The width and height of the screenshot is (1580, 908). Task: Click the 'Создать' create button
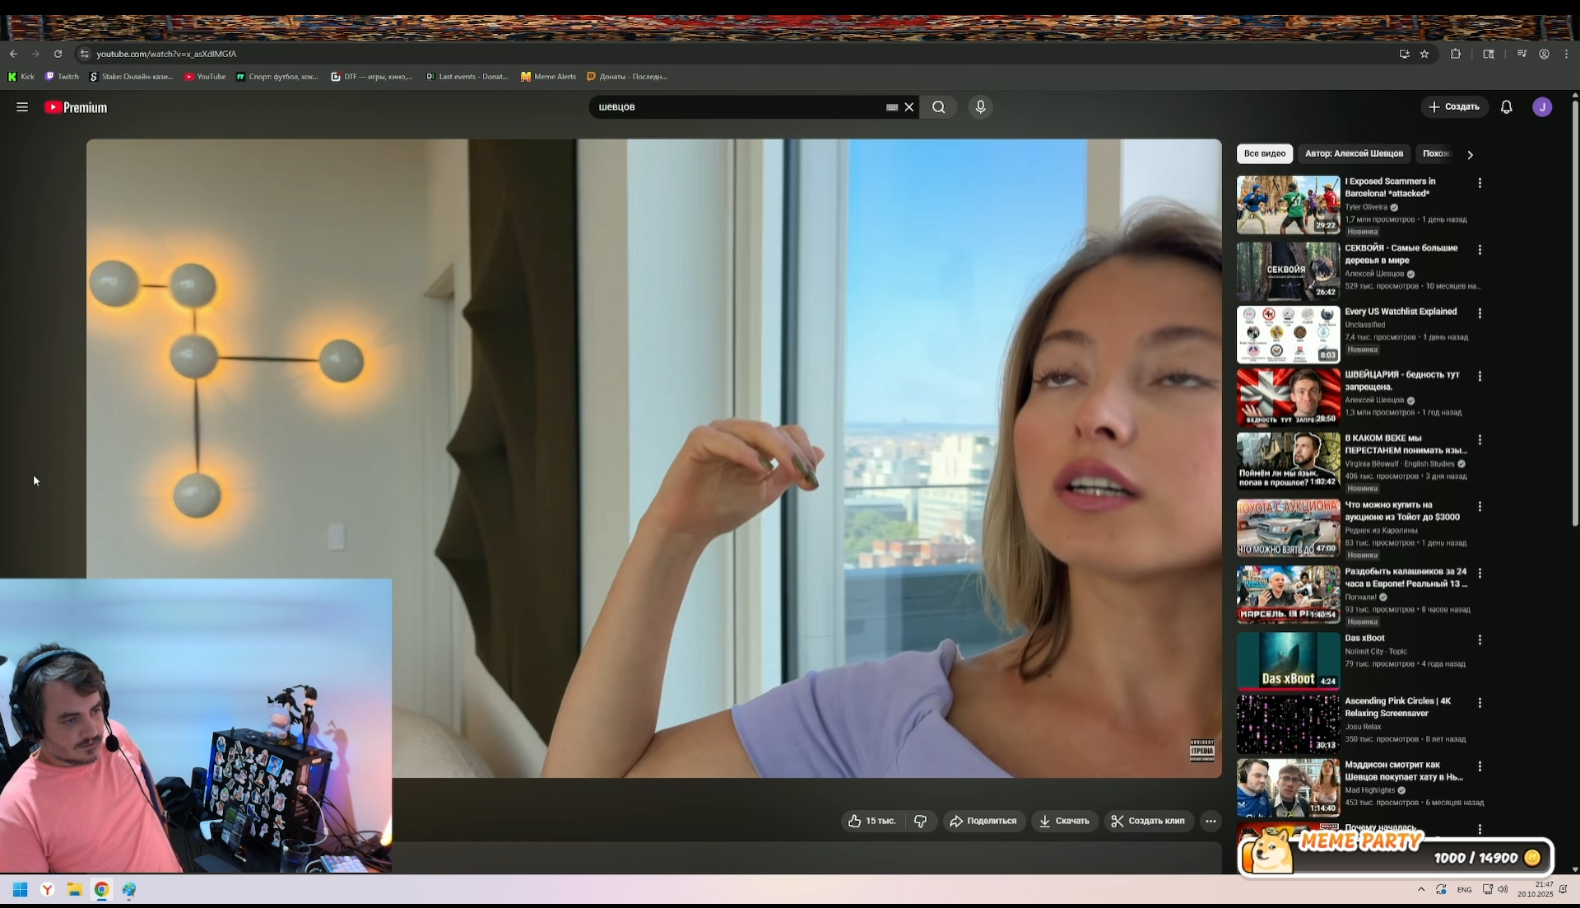[x=1455, y=107]
